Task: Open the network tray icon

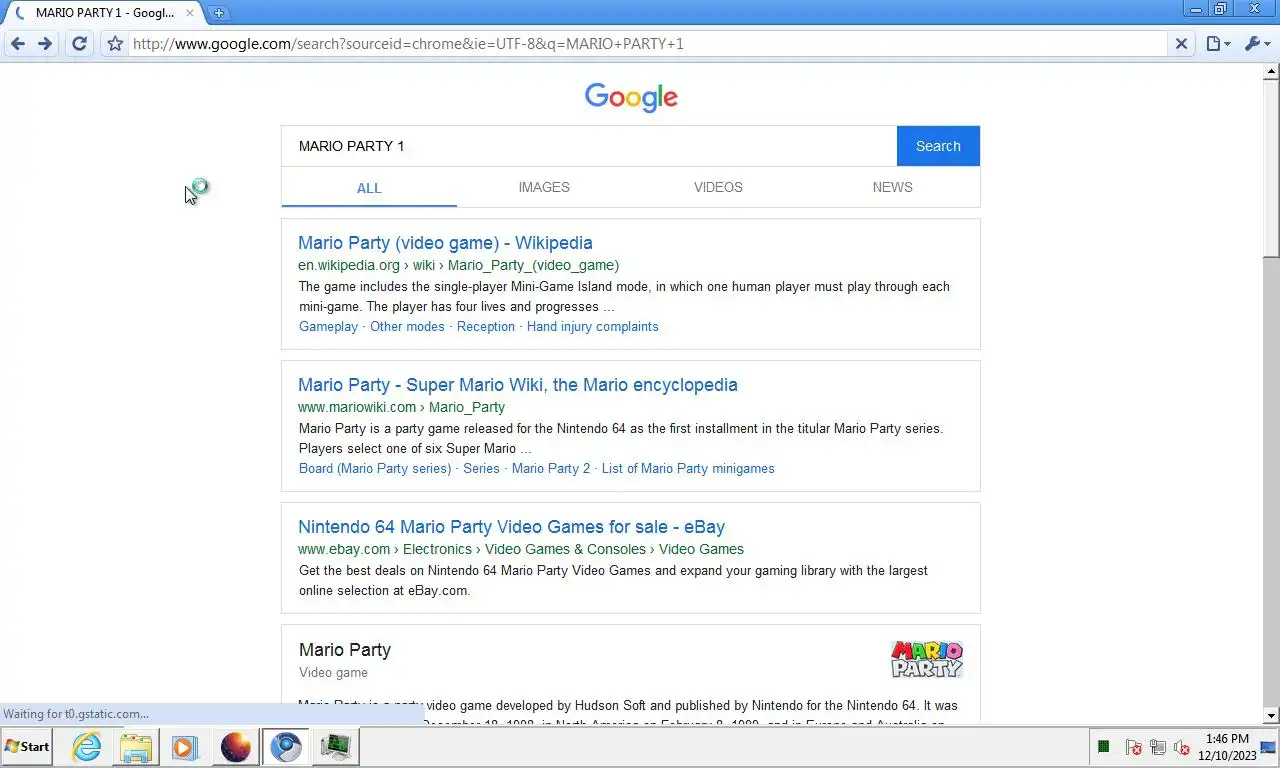Action: click(x=1158, y=747)
